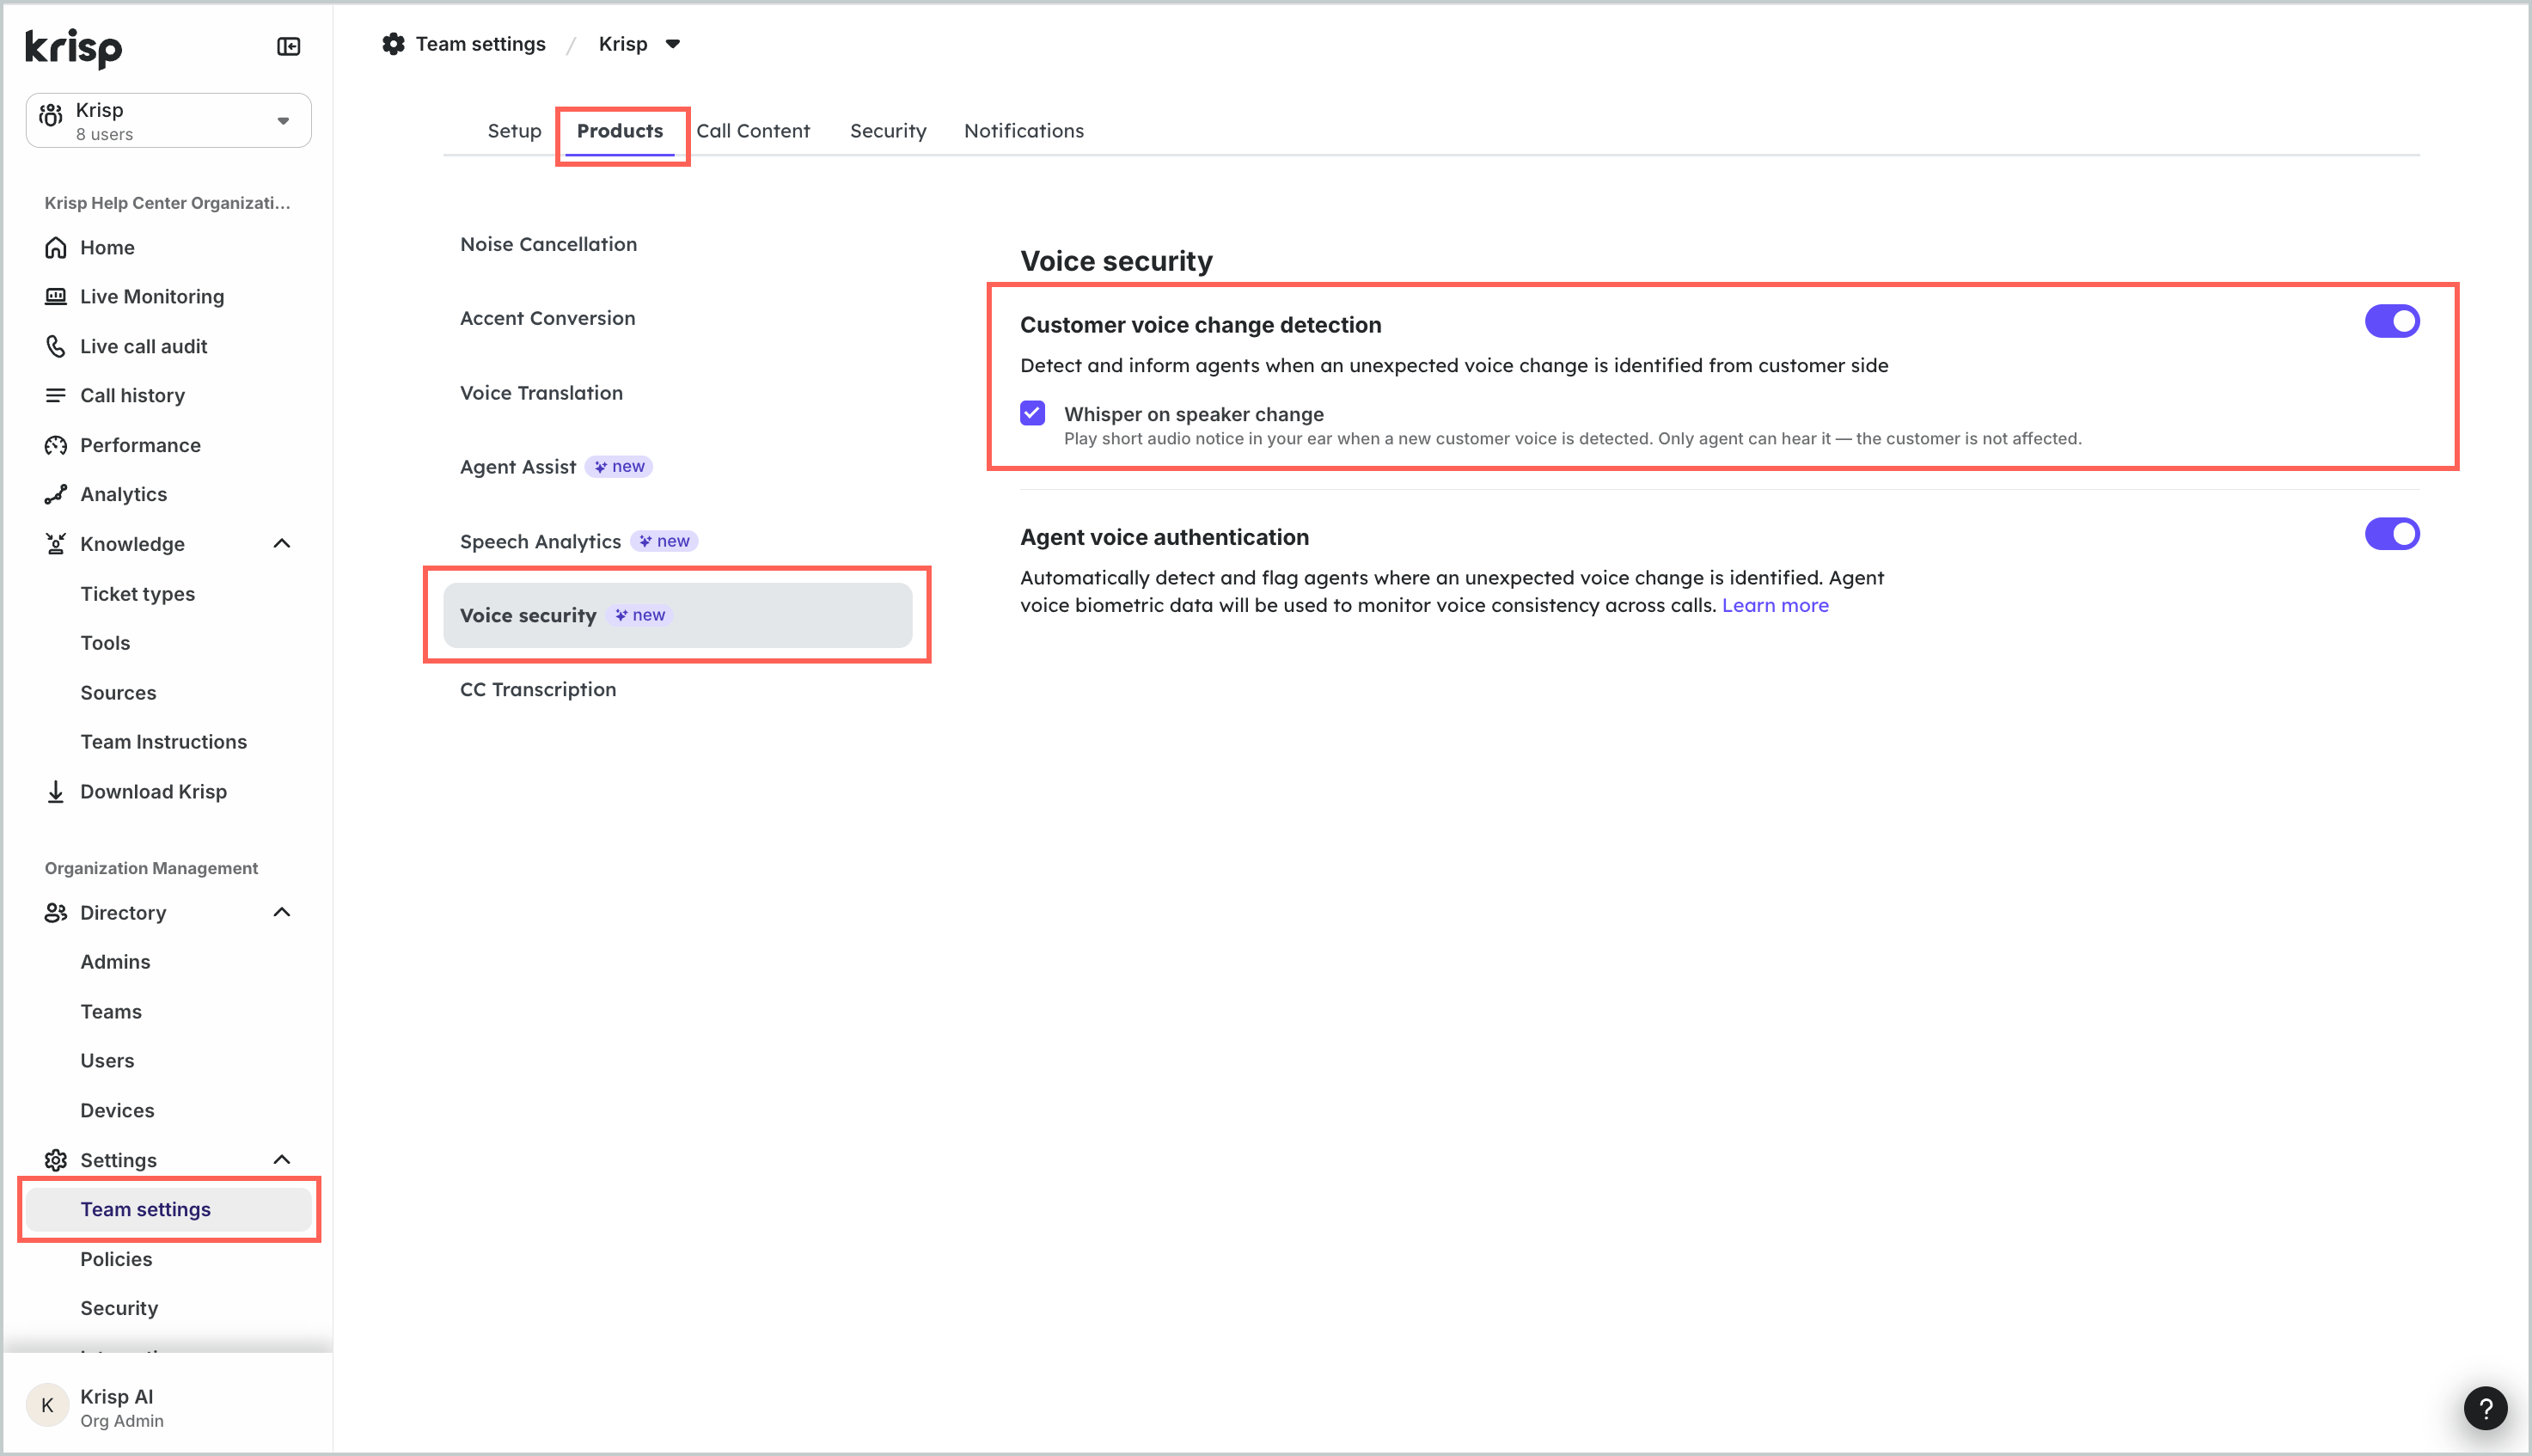The width and height of the screenshot is (2532, 1456).
Task: Click the Performance gauge icon
Action: click(x=56, y=445)
